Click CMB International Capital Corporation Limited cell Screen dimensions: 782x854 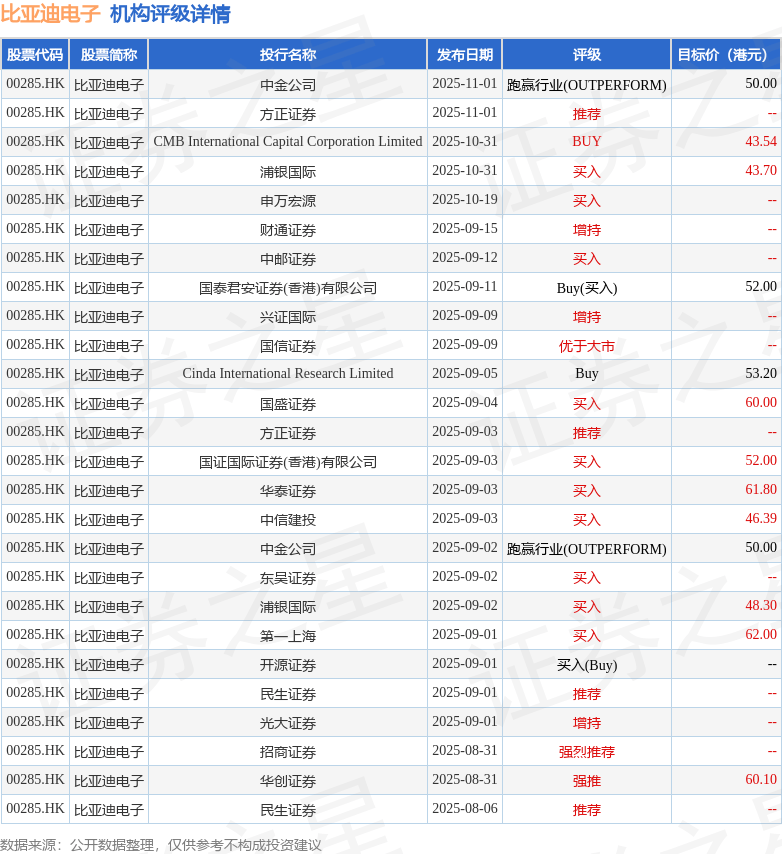pos(288,142)
